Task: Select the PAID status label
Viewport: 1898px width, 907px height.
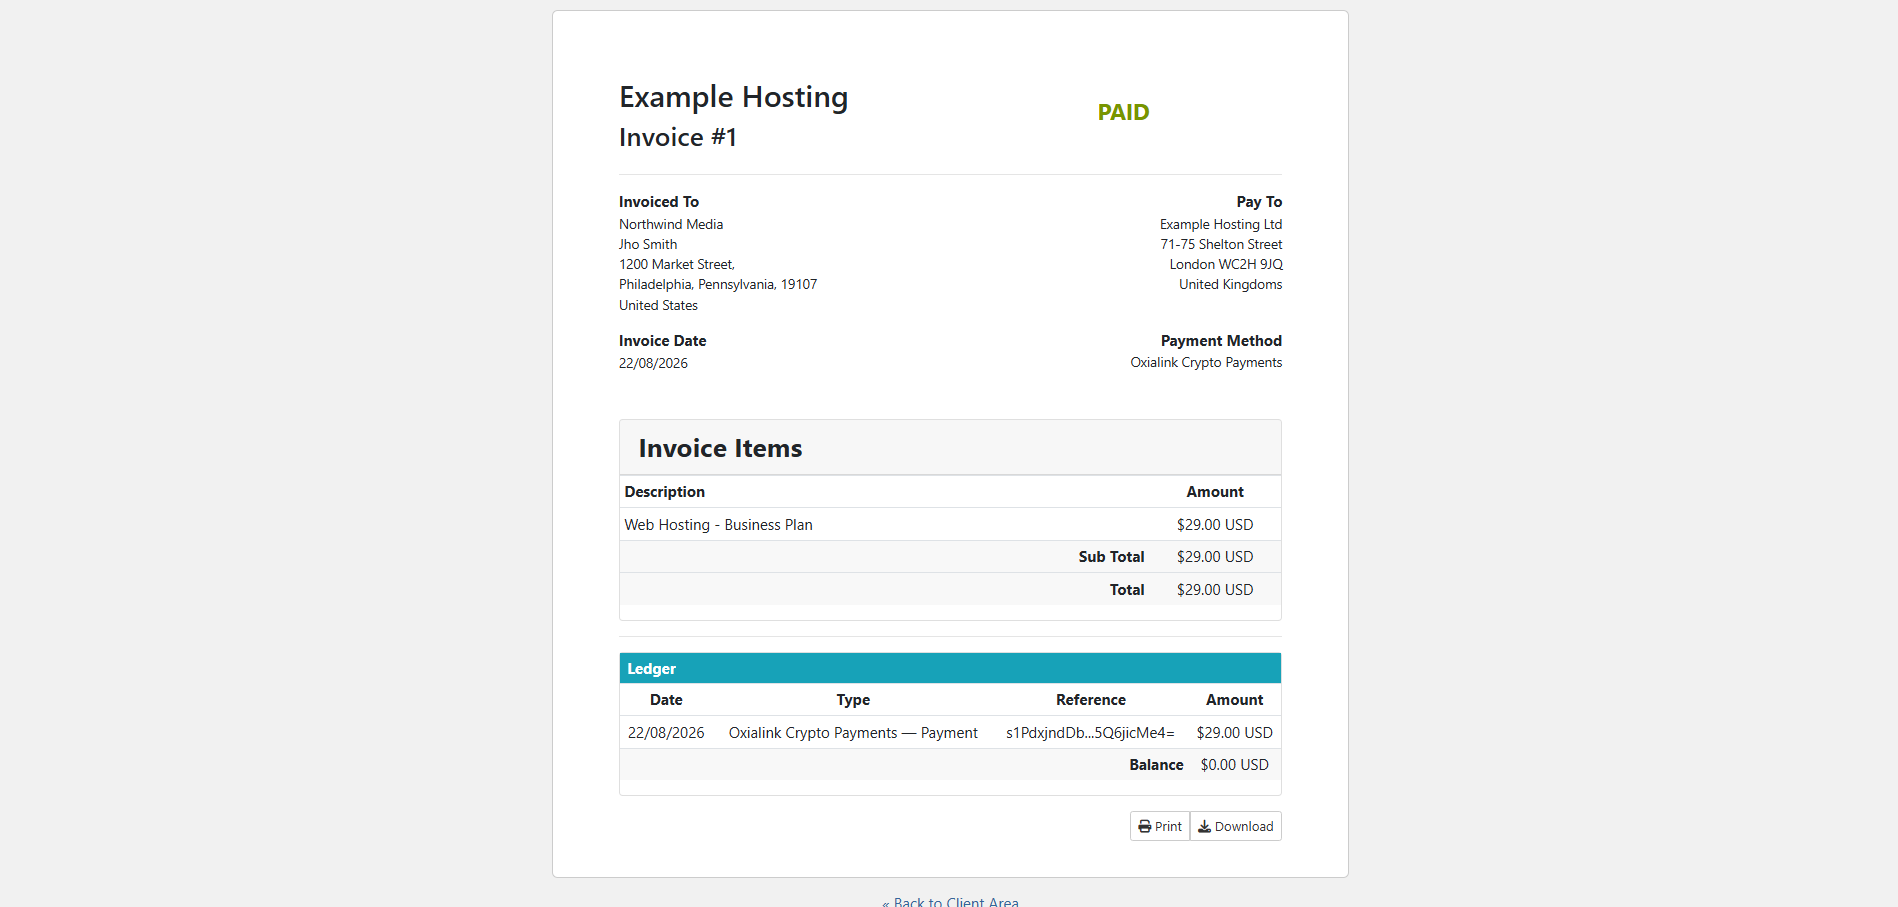Action: (1123, 112)
